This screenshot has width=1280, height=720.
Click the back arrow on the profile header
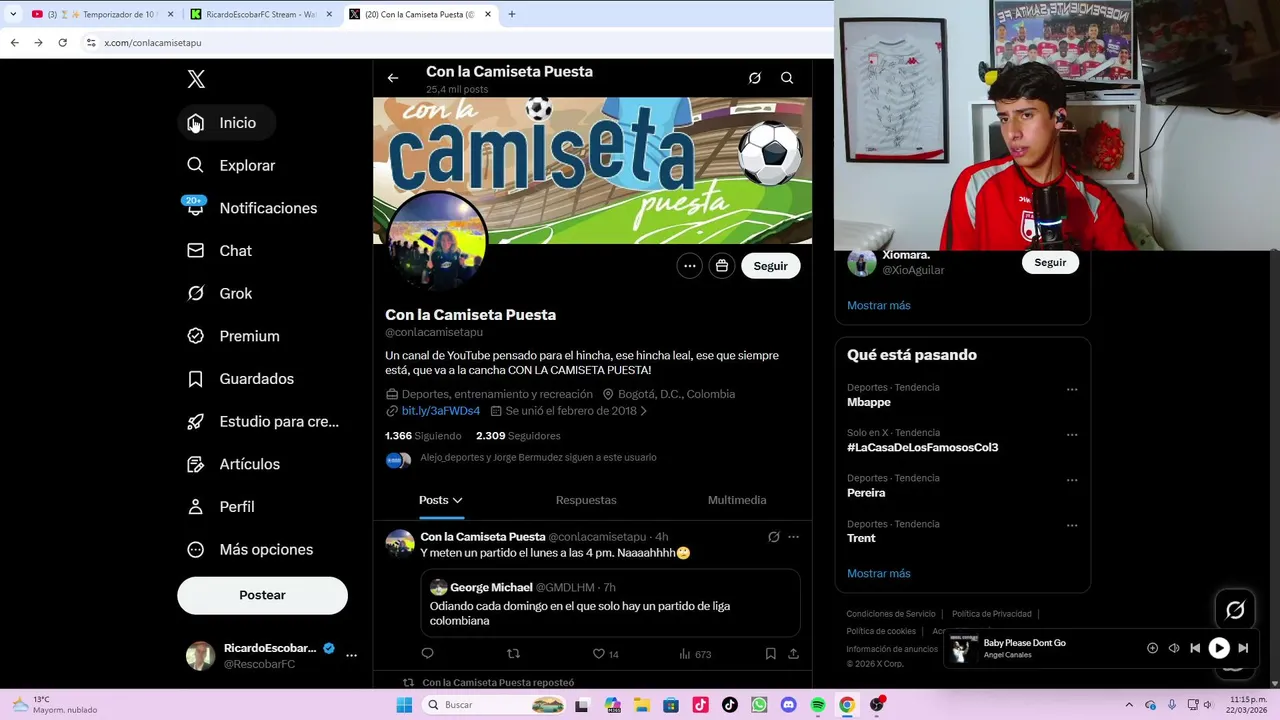click(393, 78)
